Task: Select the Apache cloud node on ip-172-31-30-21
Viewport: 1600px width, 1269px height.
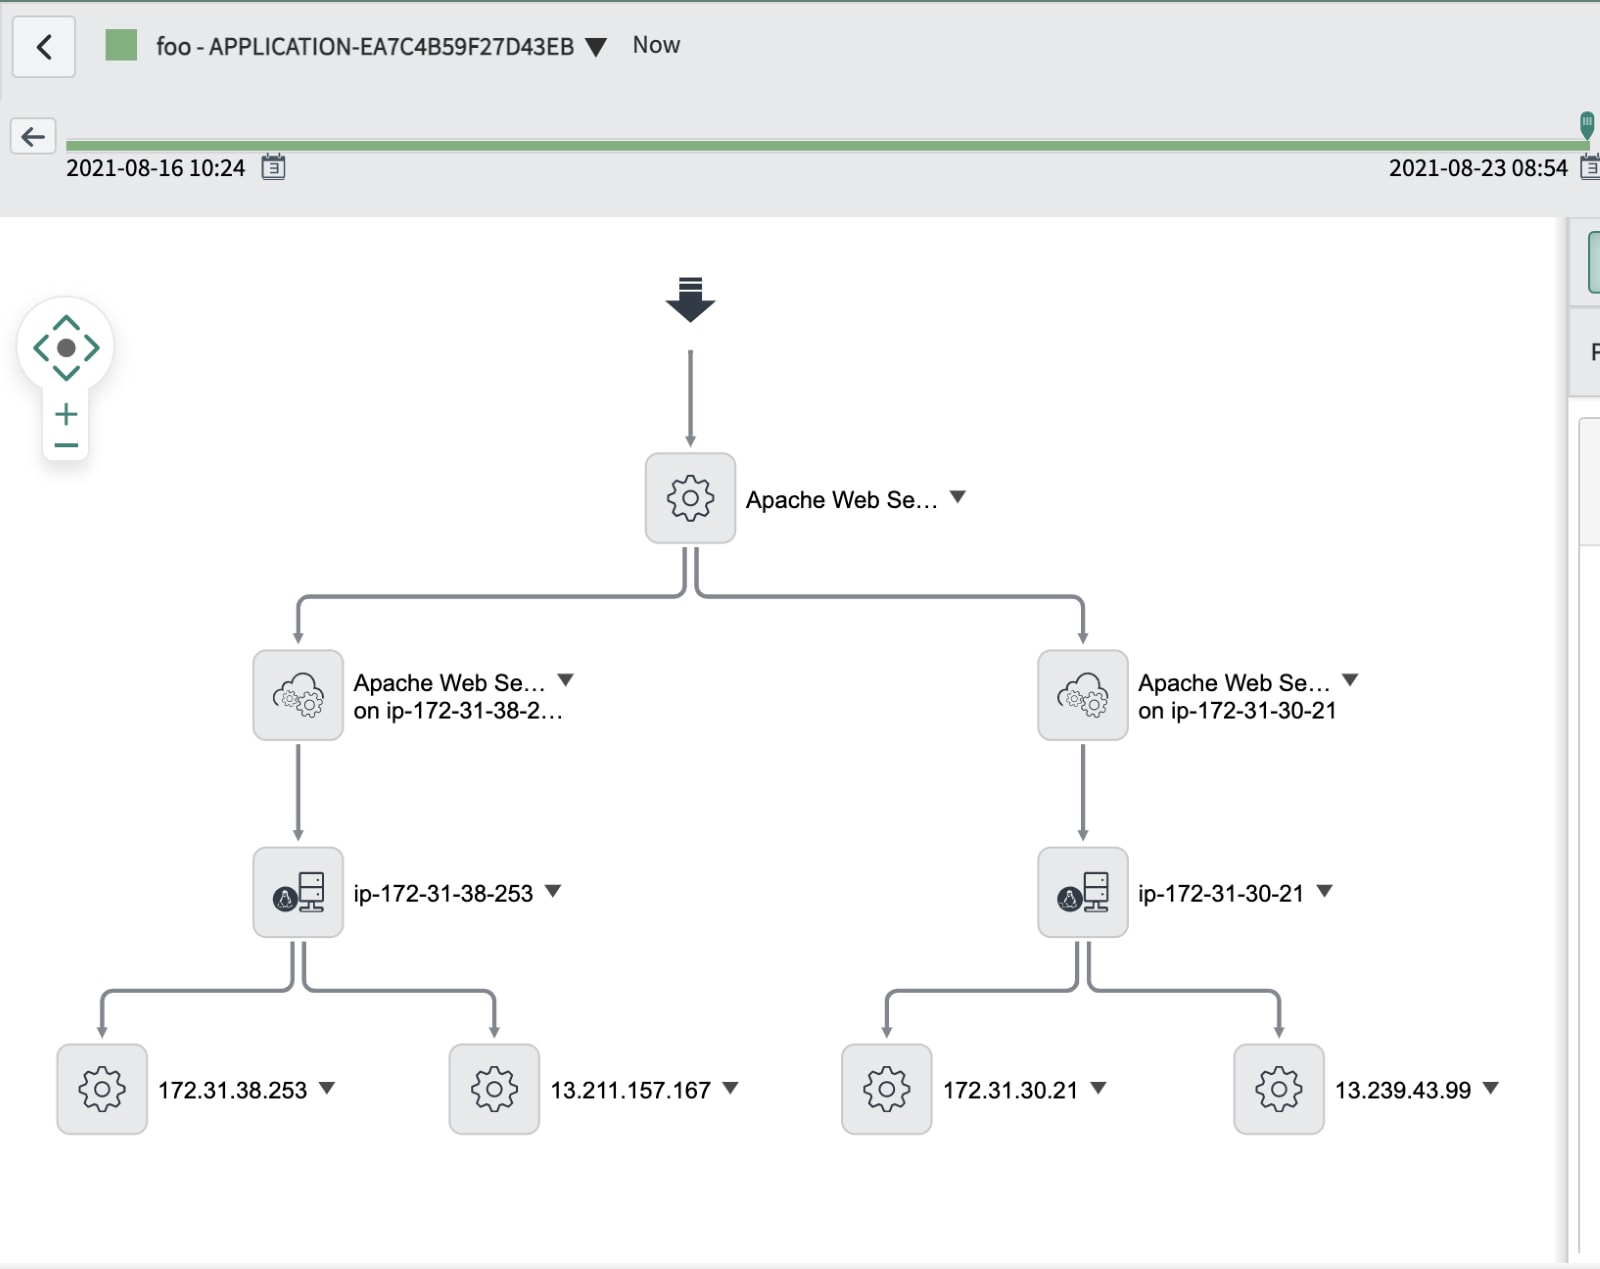Action: point(1083,695)
